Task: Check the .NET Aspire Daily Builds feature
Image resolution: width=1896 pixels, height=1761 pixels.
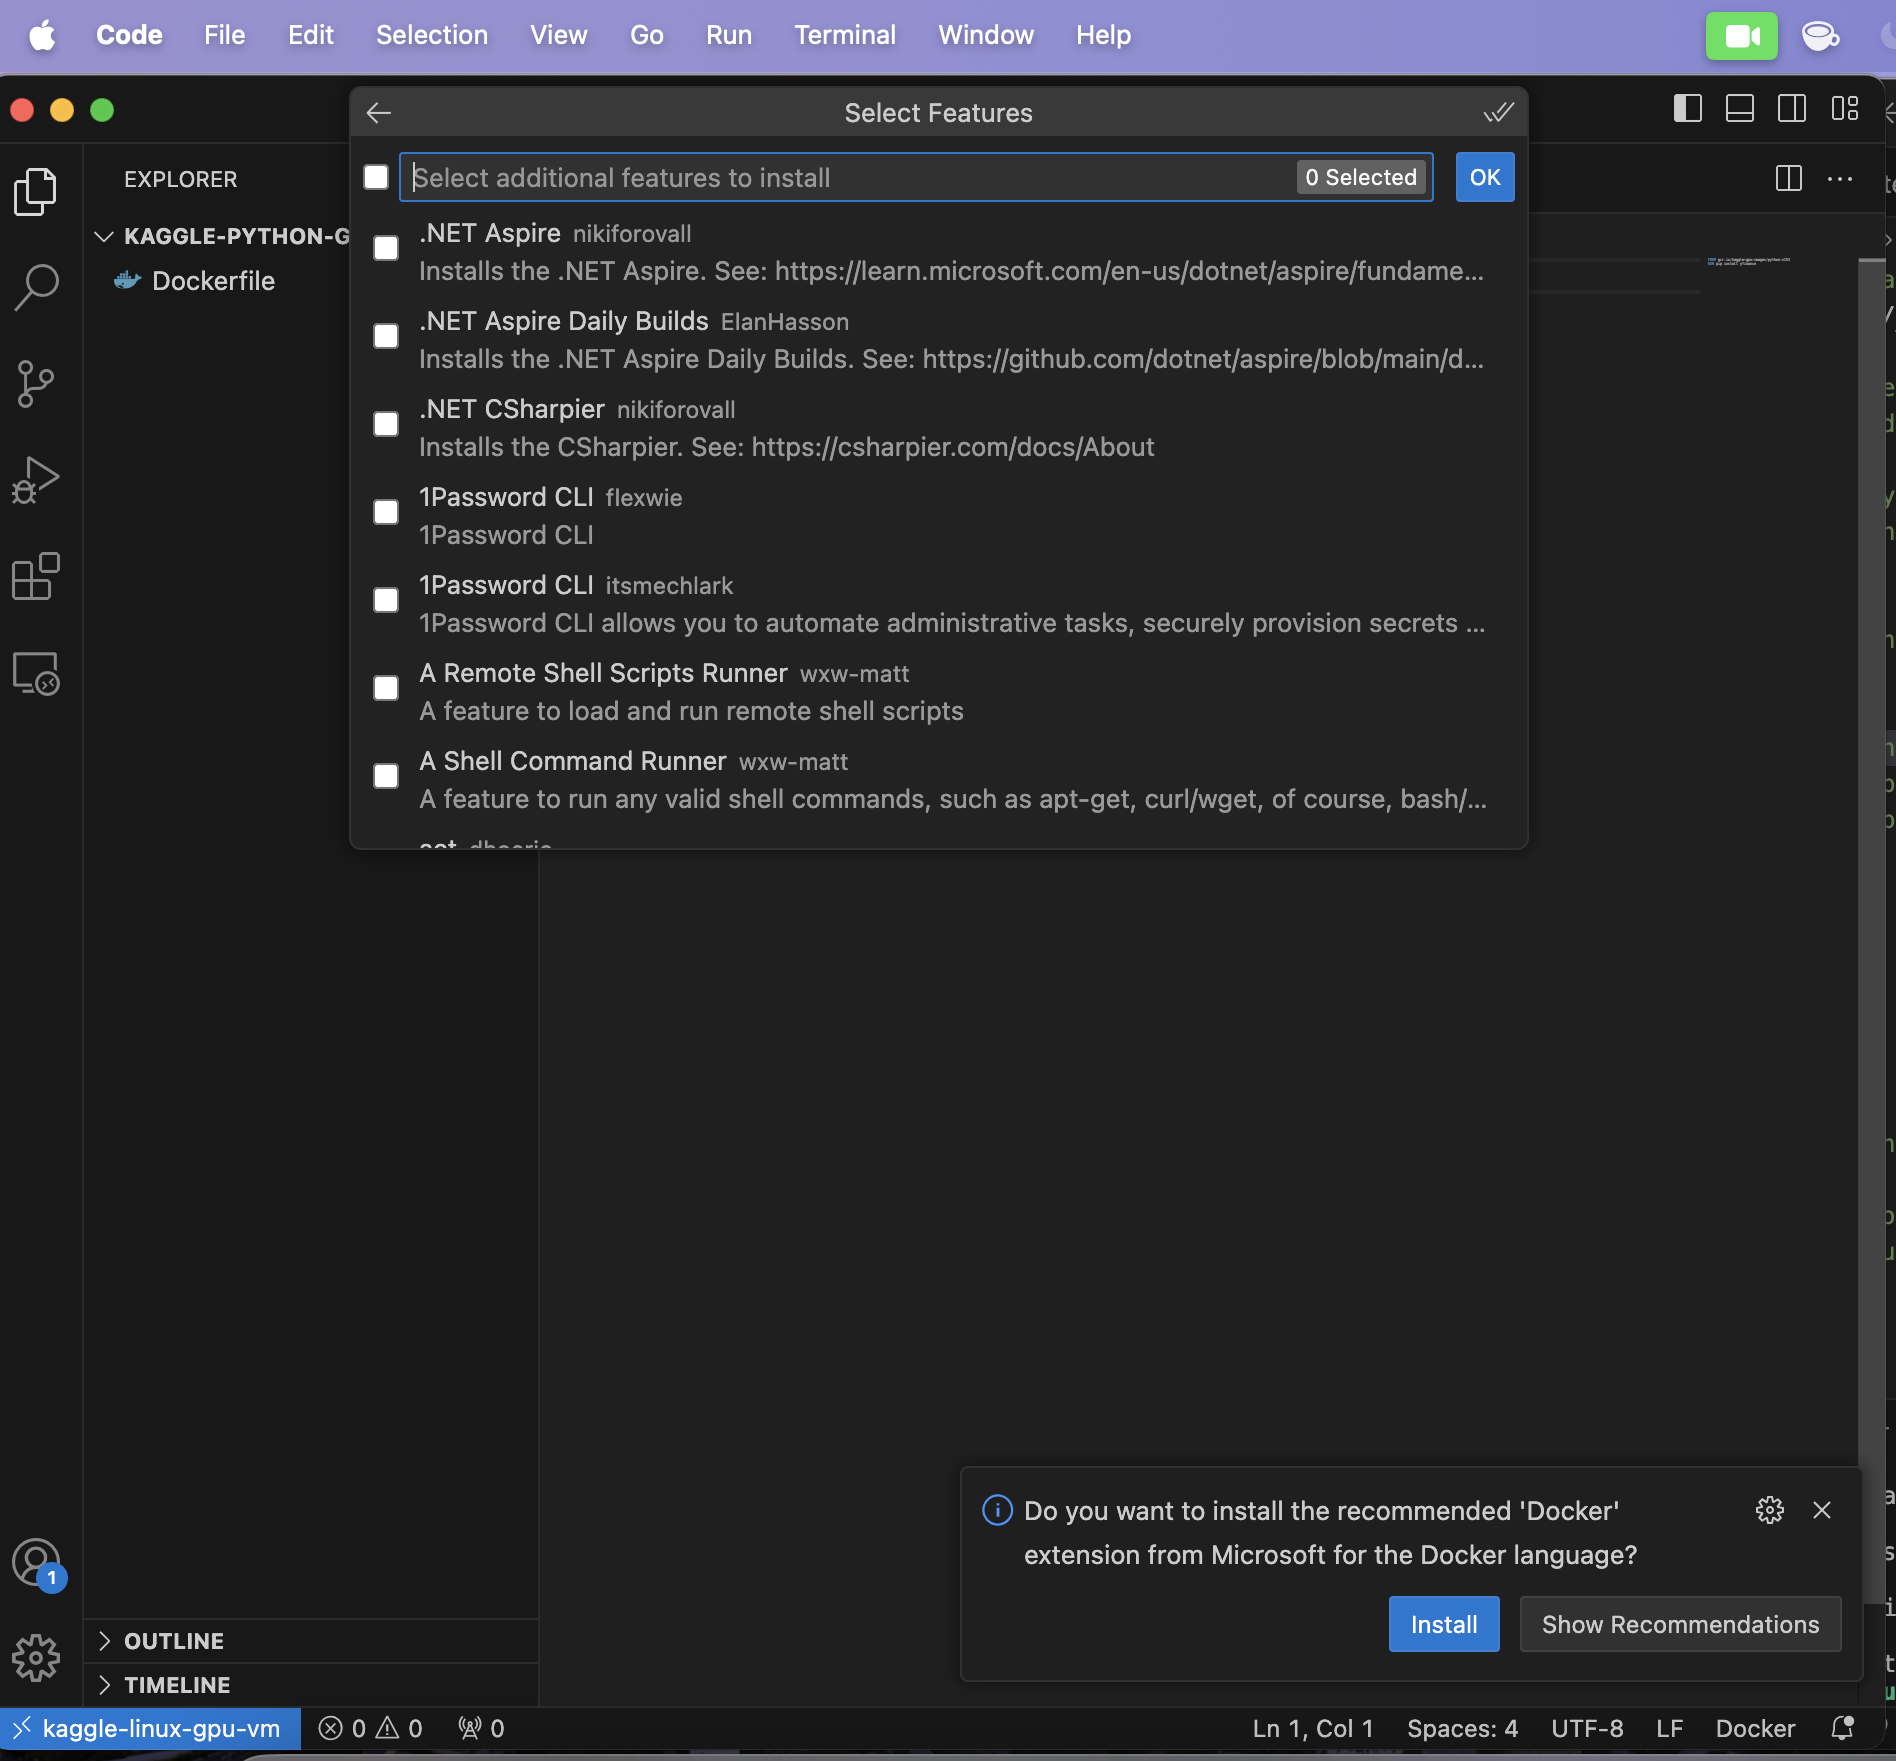Action: tap(386, 336)
